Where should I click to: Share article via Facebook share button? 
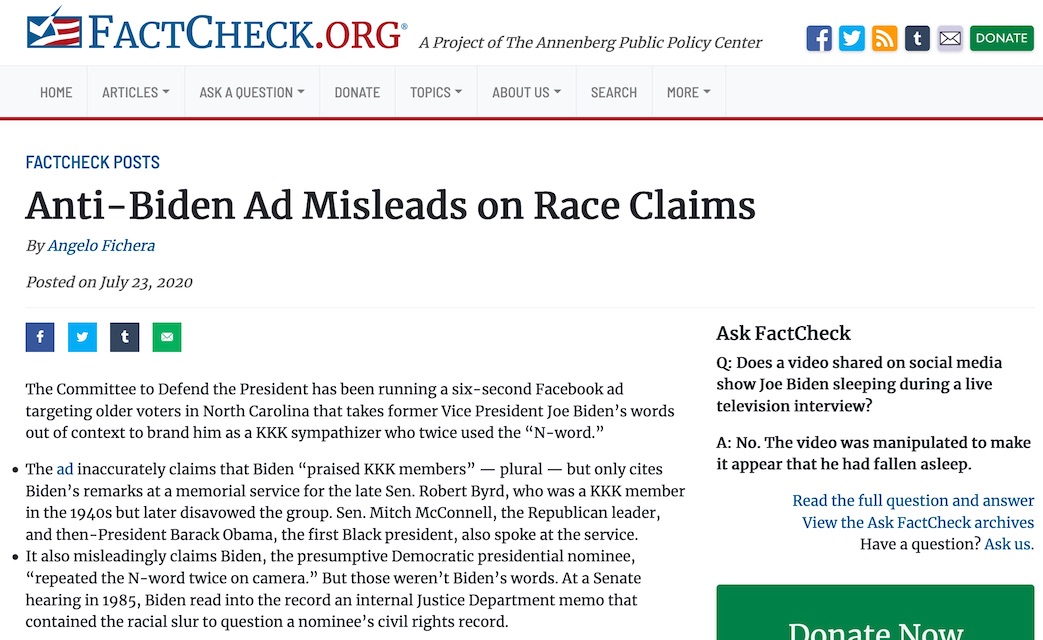pyautogui.click(x=40, y=337)
